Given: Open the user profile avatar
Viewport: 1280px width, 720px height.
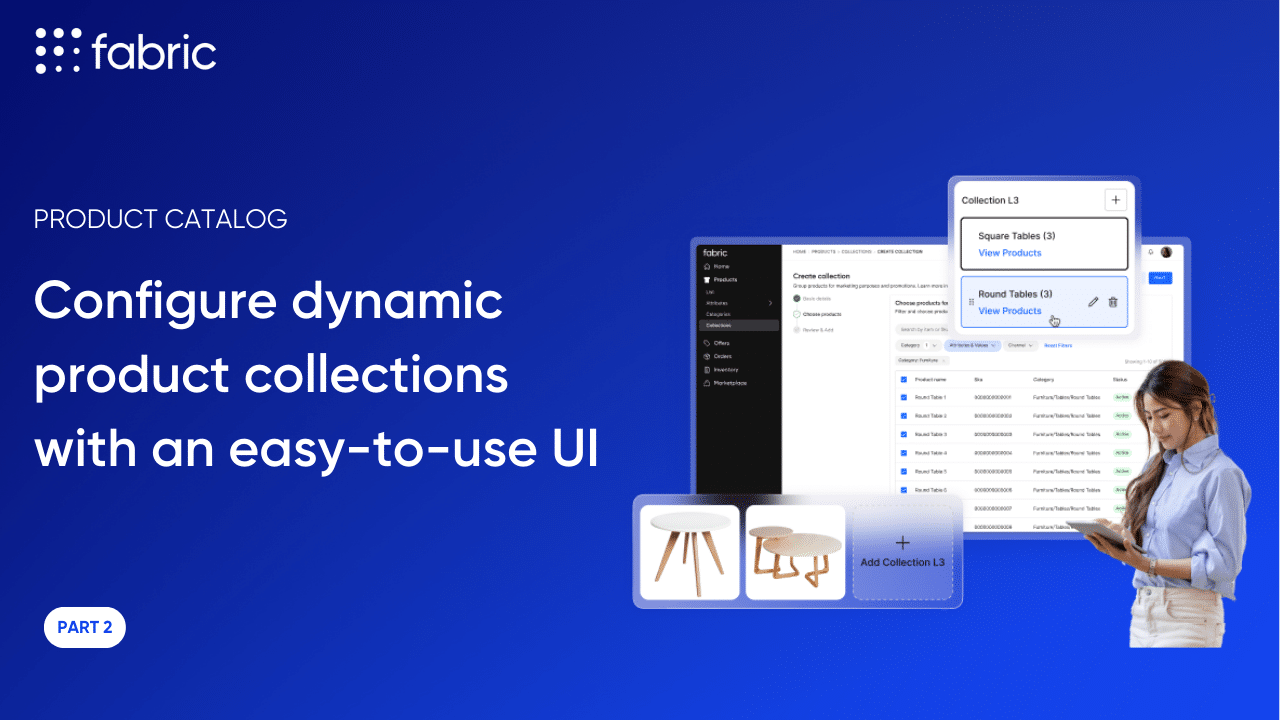Looking at the screenshot, I should pyautogui.click(x=1166, y=252).
